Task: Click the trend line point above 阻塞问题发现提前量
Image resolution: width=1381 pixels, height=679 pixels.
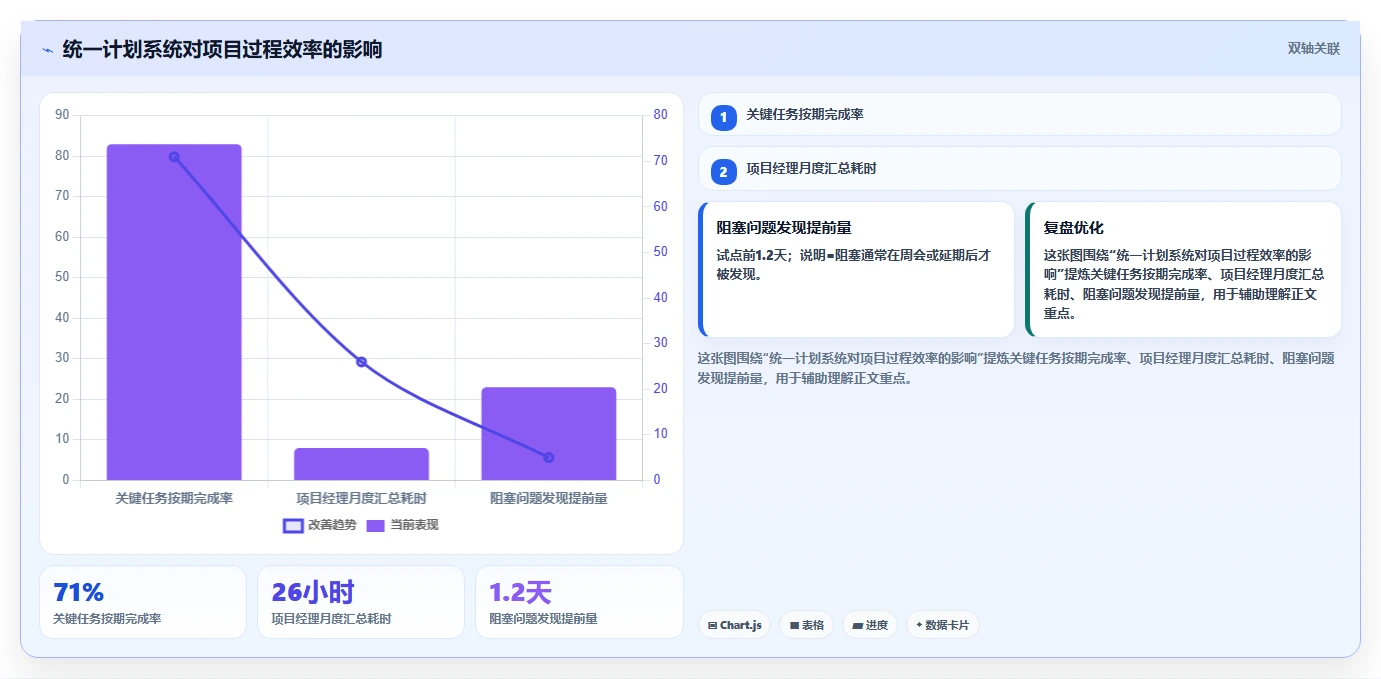Action: pos(548,457)
